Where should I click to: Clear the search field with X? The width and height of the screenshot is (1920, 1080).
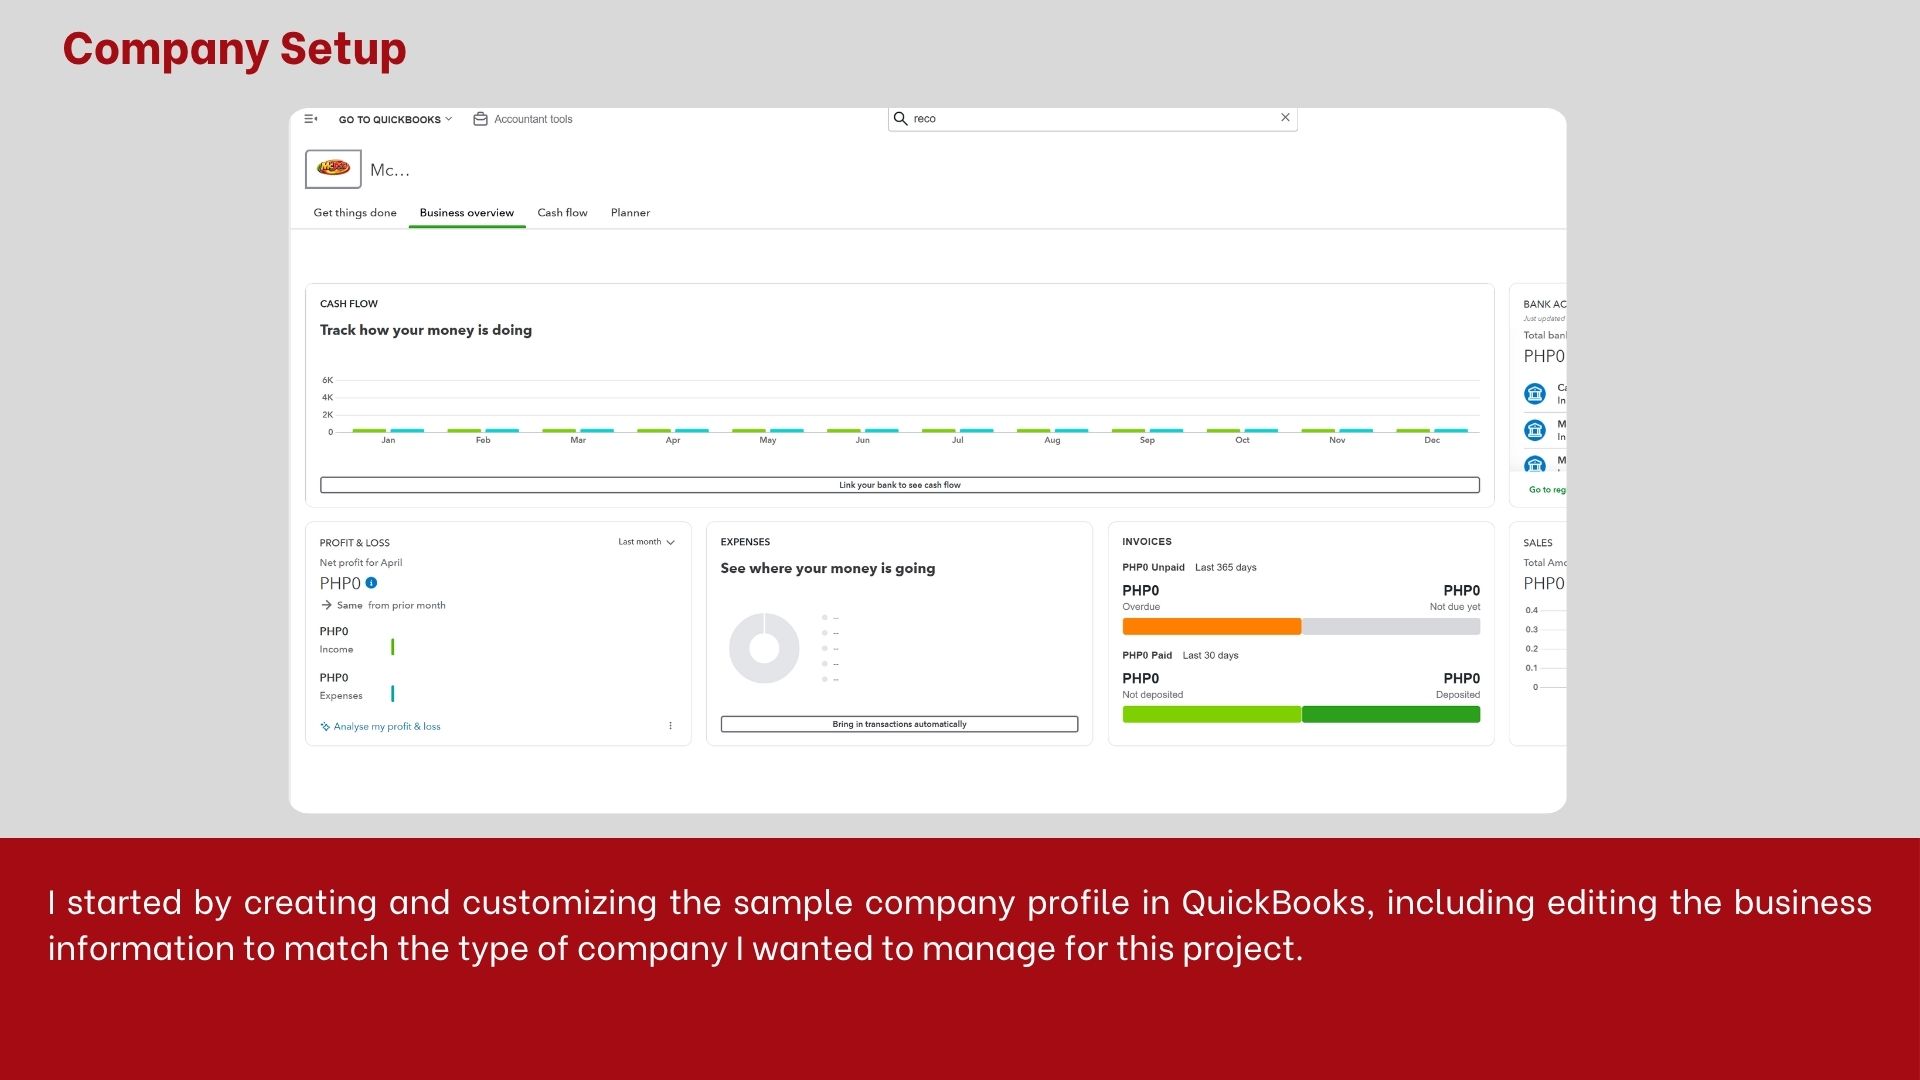point(1285,118)
